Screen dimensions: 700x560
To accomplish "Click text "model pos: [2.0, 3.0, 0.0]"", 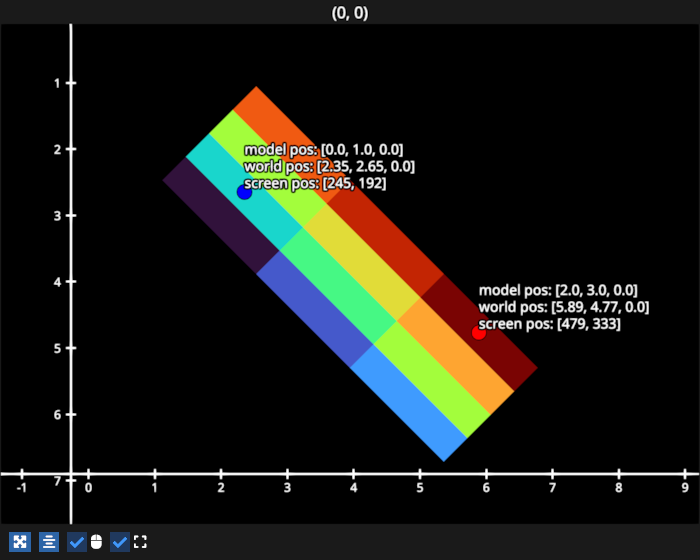I will pos(558,290).
